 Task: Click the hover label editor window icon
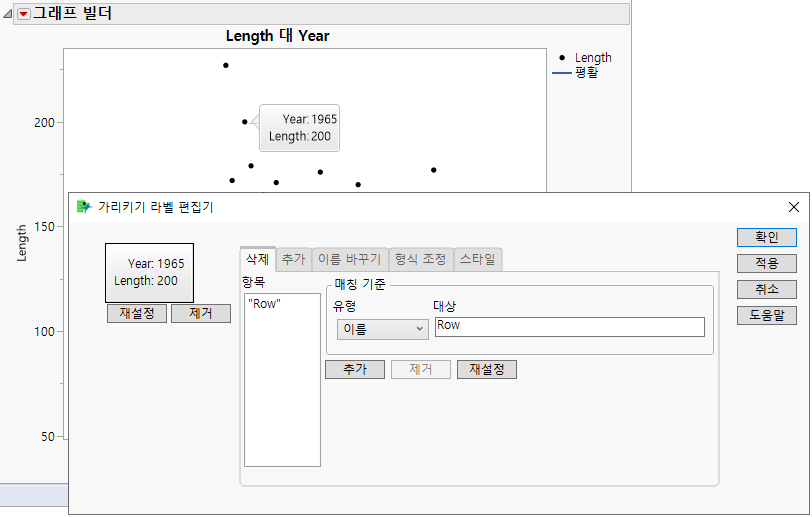[x=84, y=207]
